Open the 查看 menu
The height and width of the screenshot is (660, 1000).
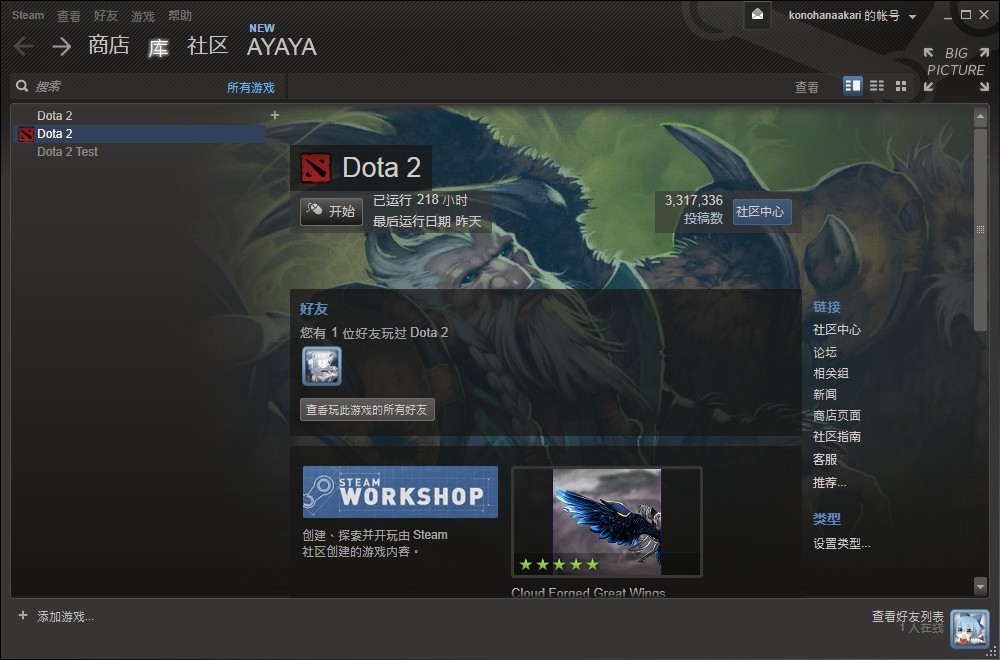pos(69,16)
